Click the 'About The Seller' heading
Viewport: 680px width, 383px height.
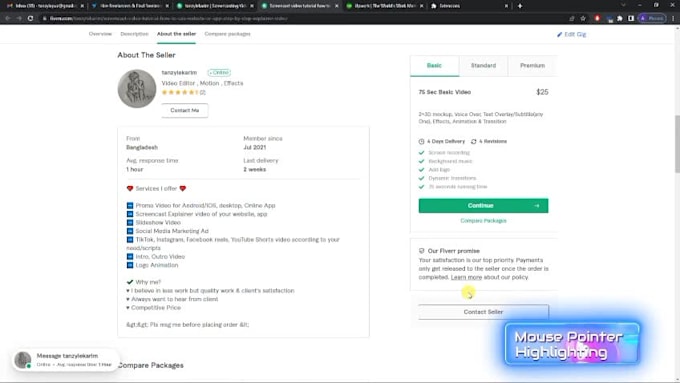146,55
